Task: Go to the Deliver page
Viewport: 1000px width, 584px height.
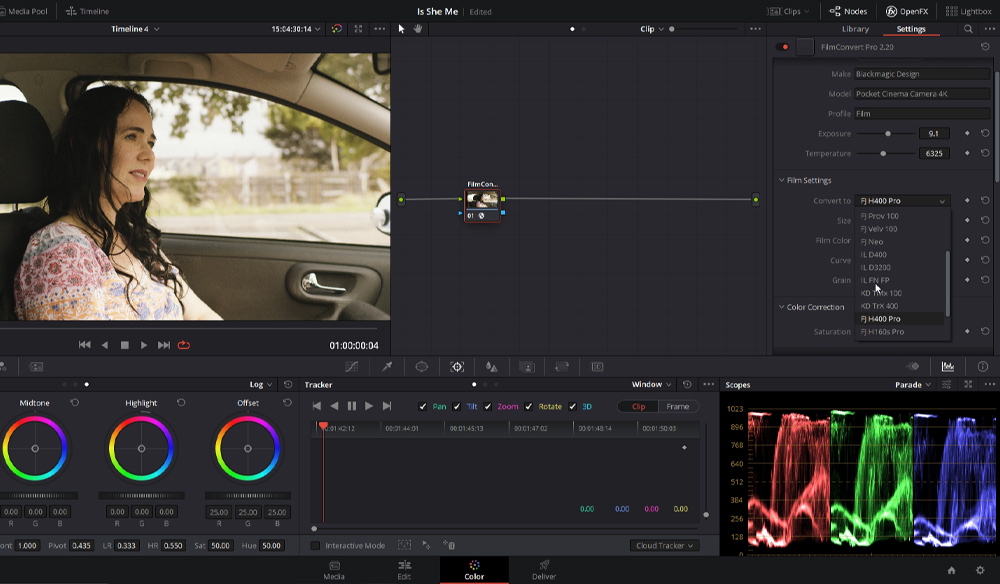Action: coord(544,570)
